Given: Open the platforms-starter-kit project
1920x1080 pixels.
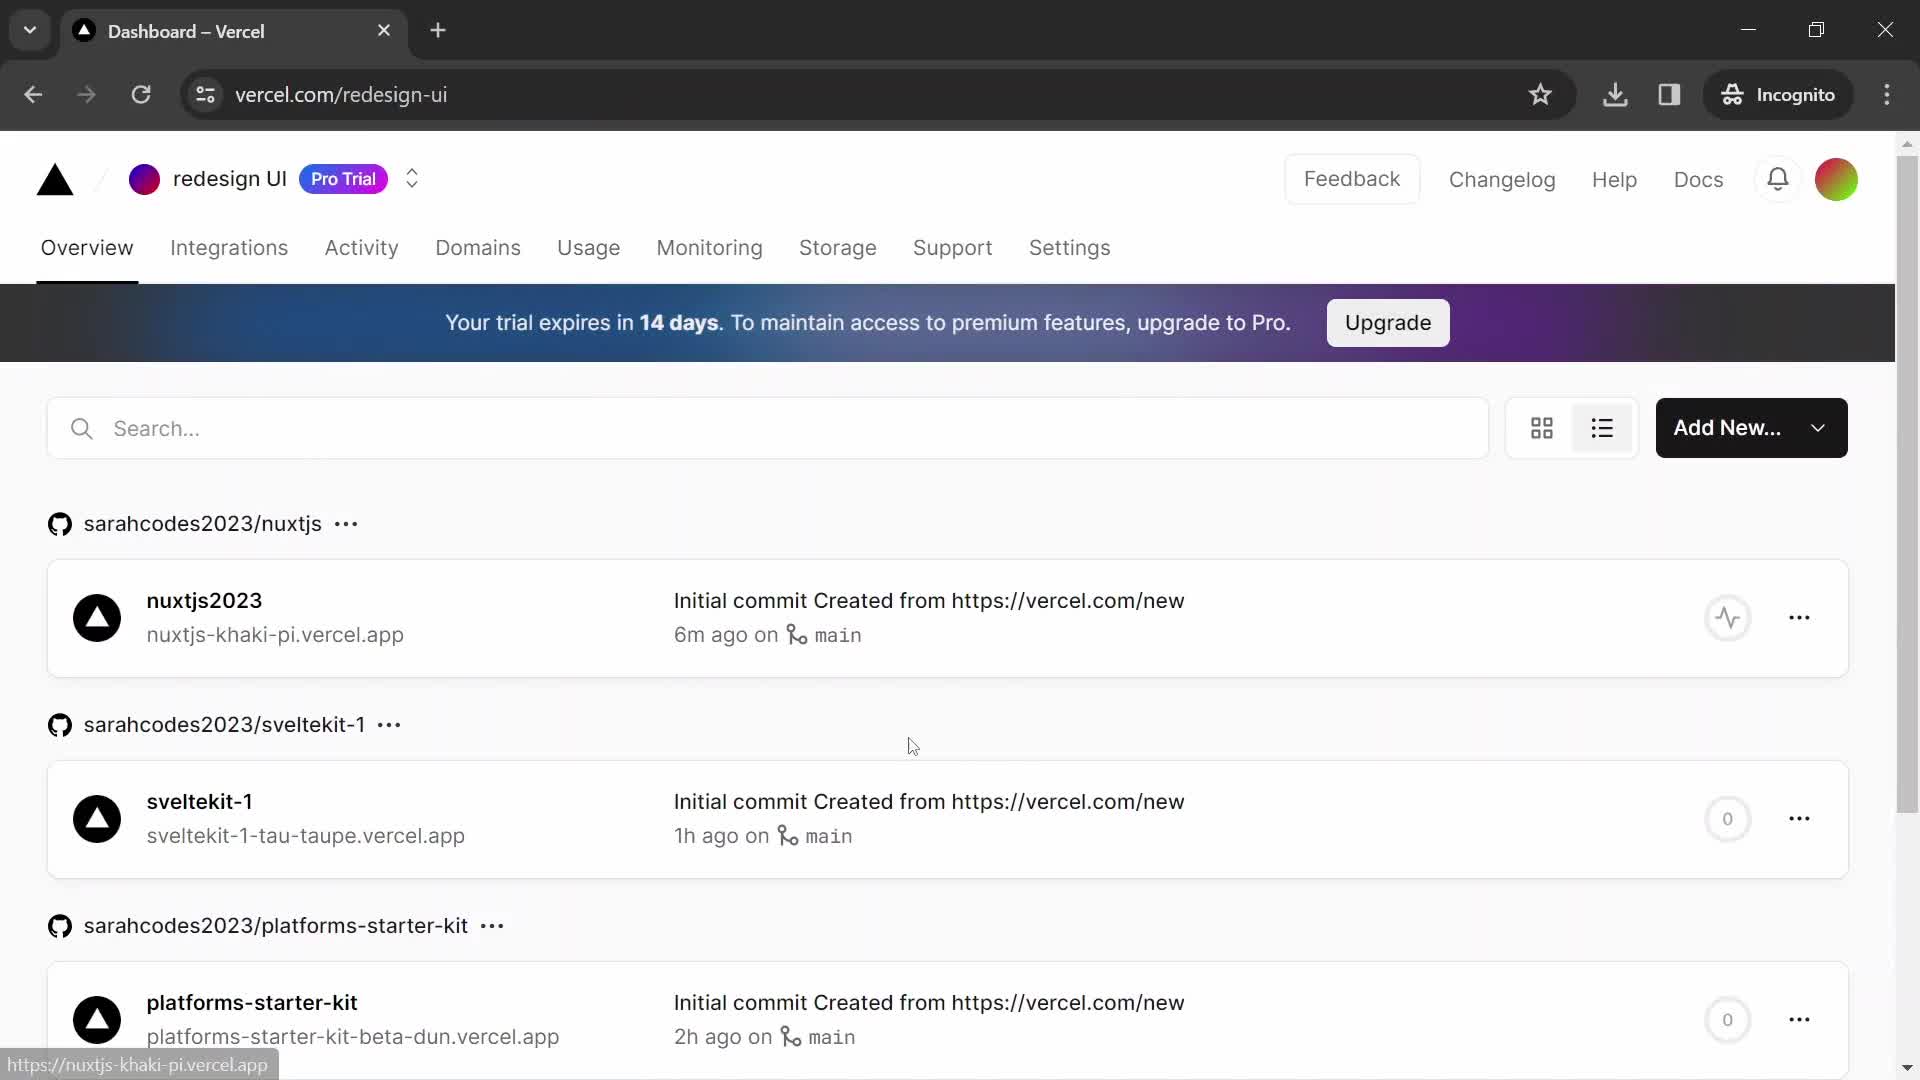Looking at the screenshot, I should click(252, 1003).
